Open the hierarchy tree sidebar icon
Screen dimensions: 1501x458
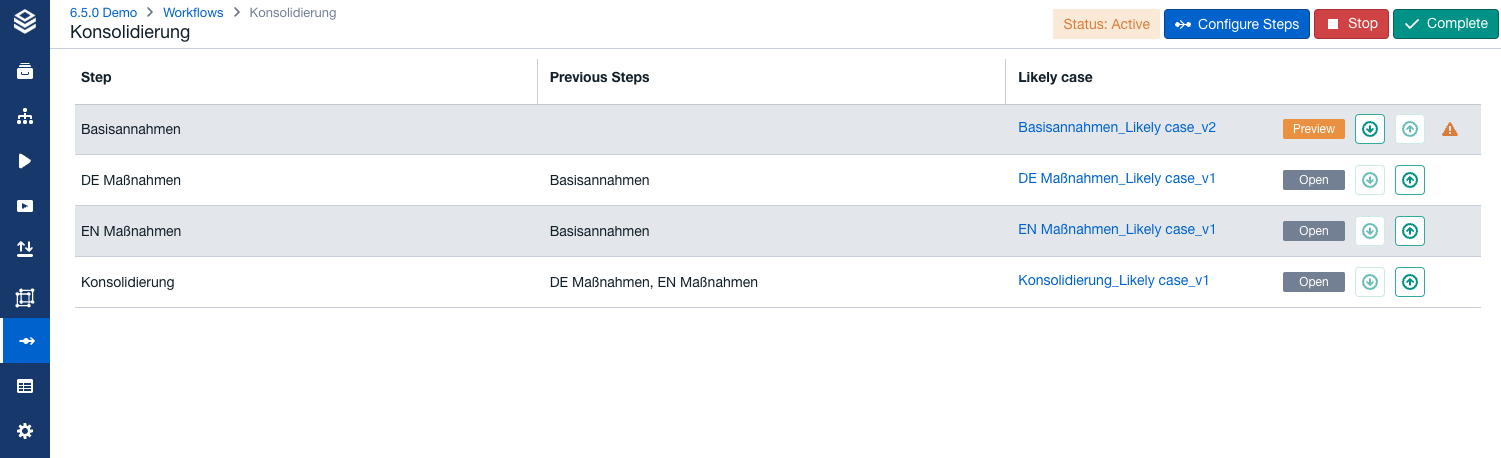25,116
